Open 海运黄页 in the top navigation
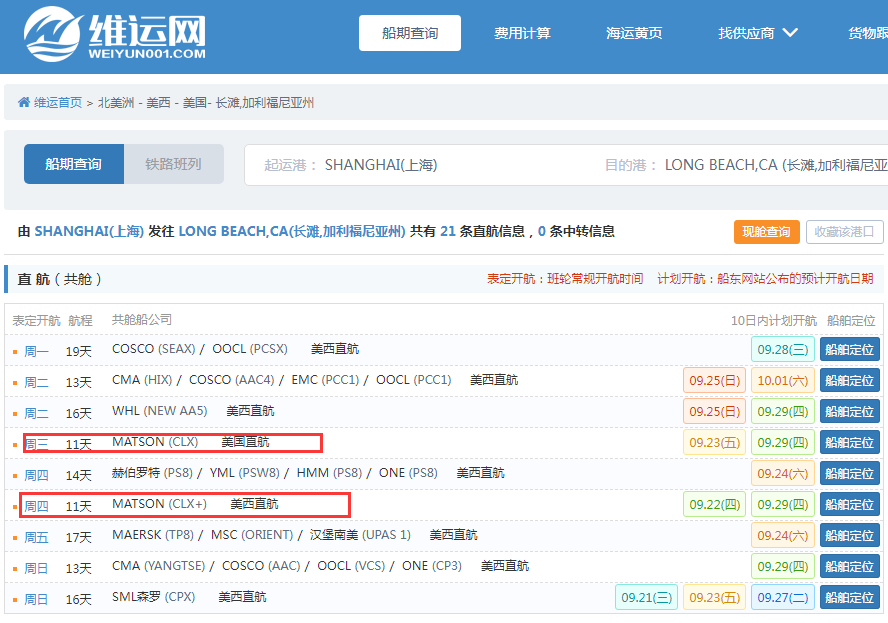This screenshot has width=888, height=623. pos(634,31)
